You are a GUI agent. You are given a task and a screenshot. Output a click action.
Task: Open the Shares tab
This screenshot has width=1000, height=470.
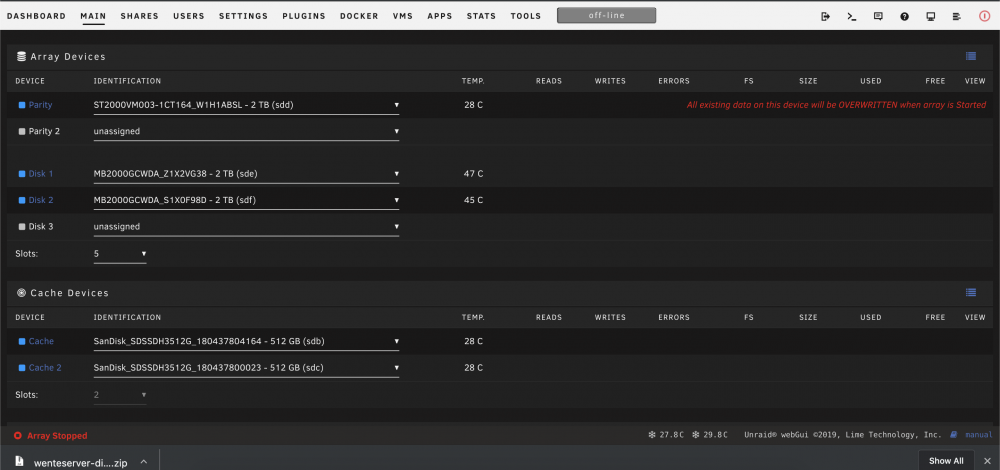coord(139,16)
